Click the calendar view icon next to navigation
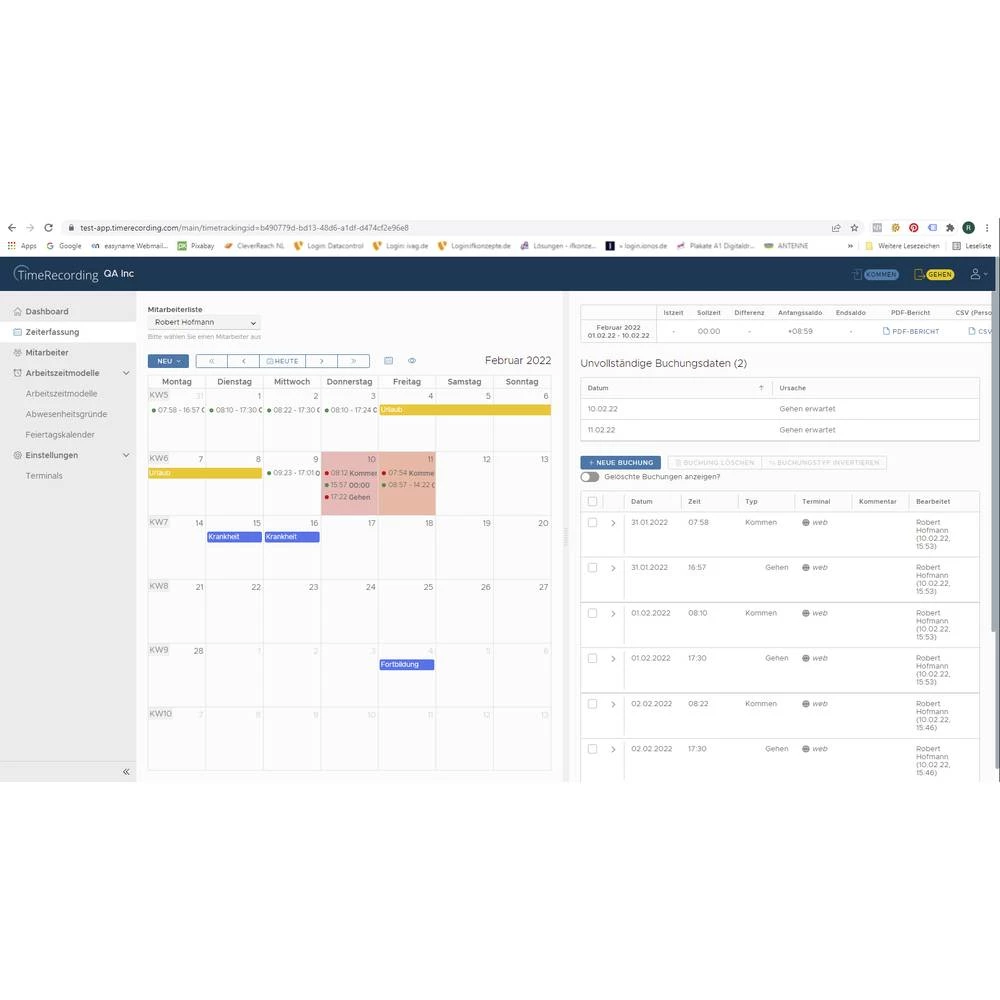1000x1000 pixels. [x=389, y=361]
